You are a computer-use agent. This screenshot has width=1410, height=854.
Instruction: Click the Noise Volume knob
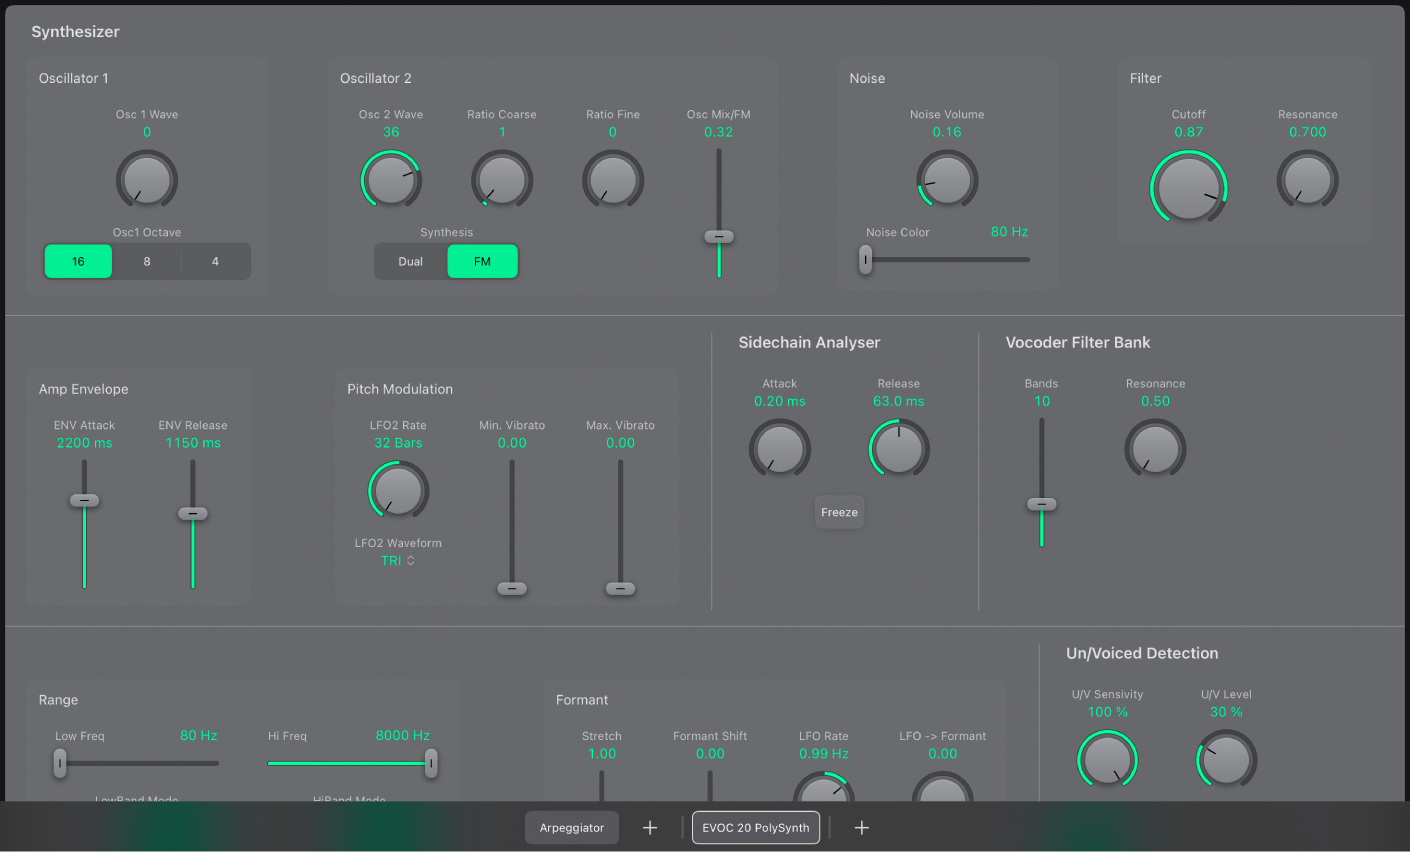click(x=947, y=180)
